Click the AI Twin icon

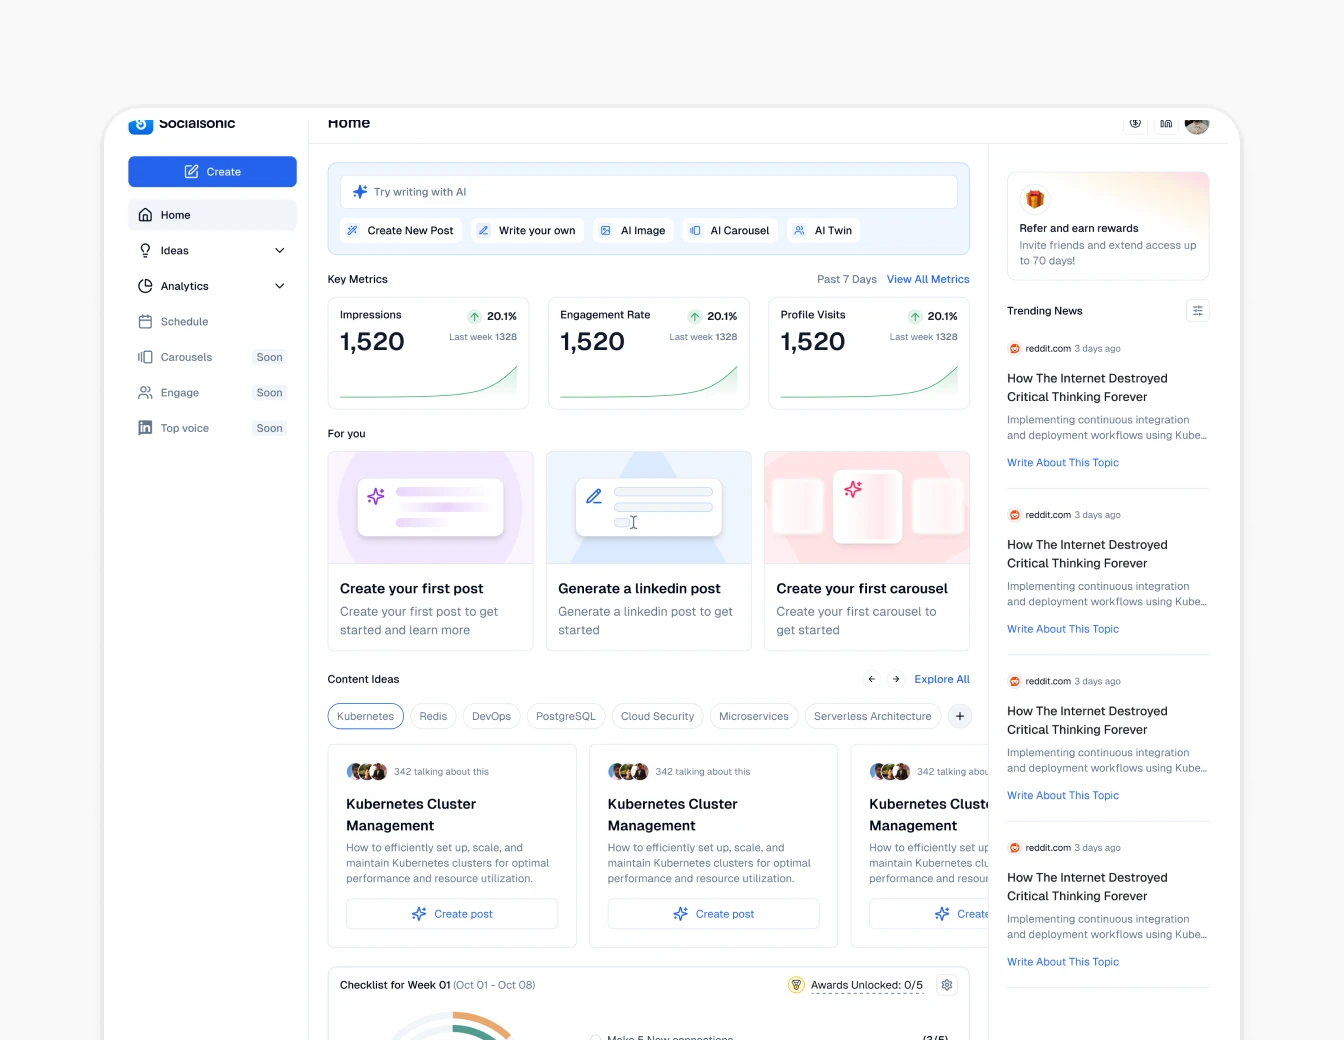coord(798,230)
